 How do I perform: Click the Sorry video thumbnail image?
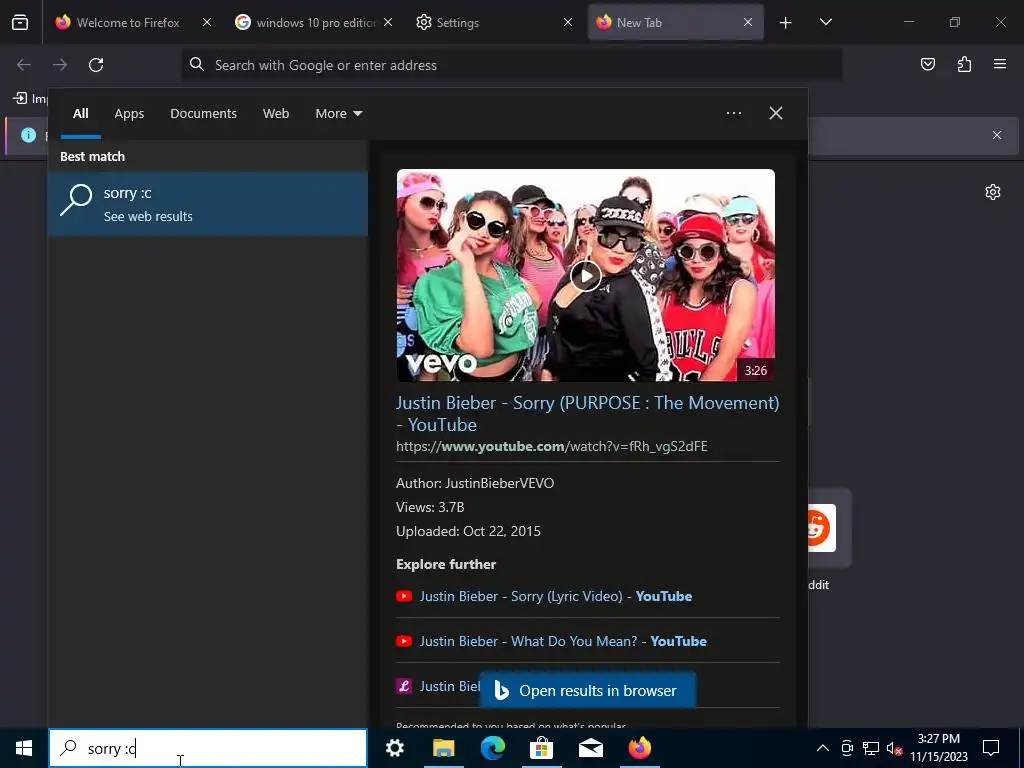(585, 275)
